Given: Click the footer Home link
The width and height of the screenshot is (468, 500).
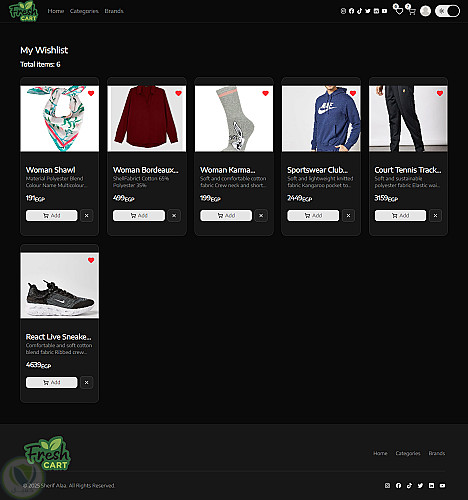Looking at the screenshot, I should coord(380,453).
